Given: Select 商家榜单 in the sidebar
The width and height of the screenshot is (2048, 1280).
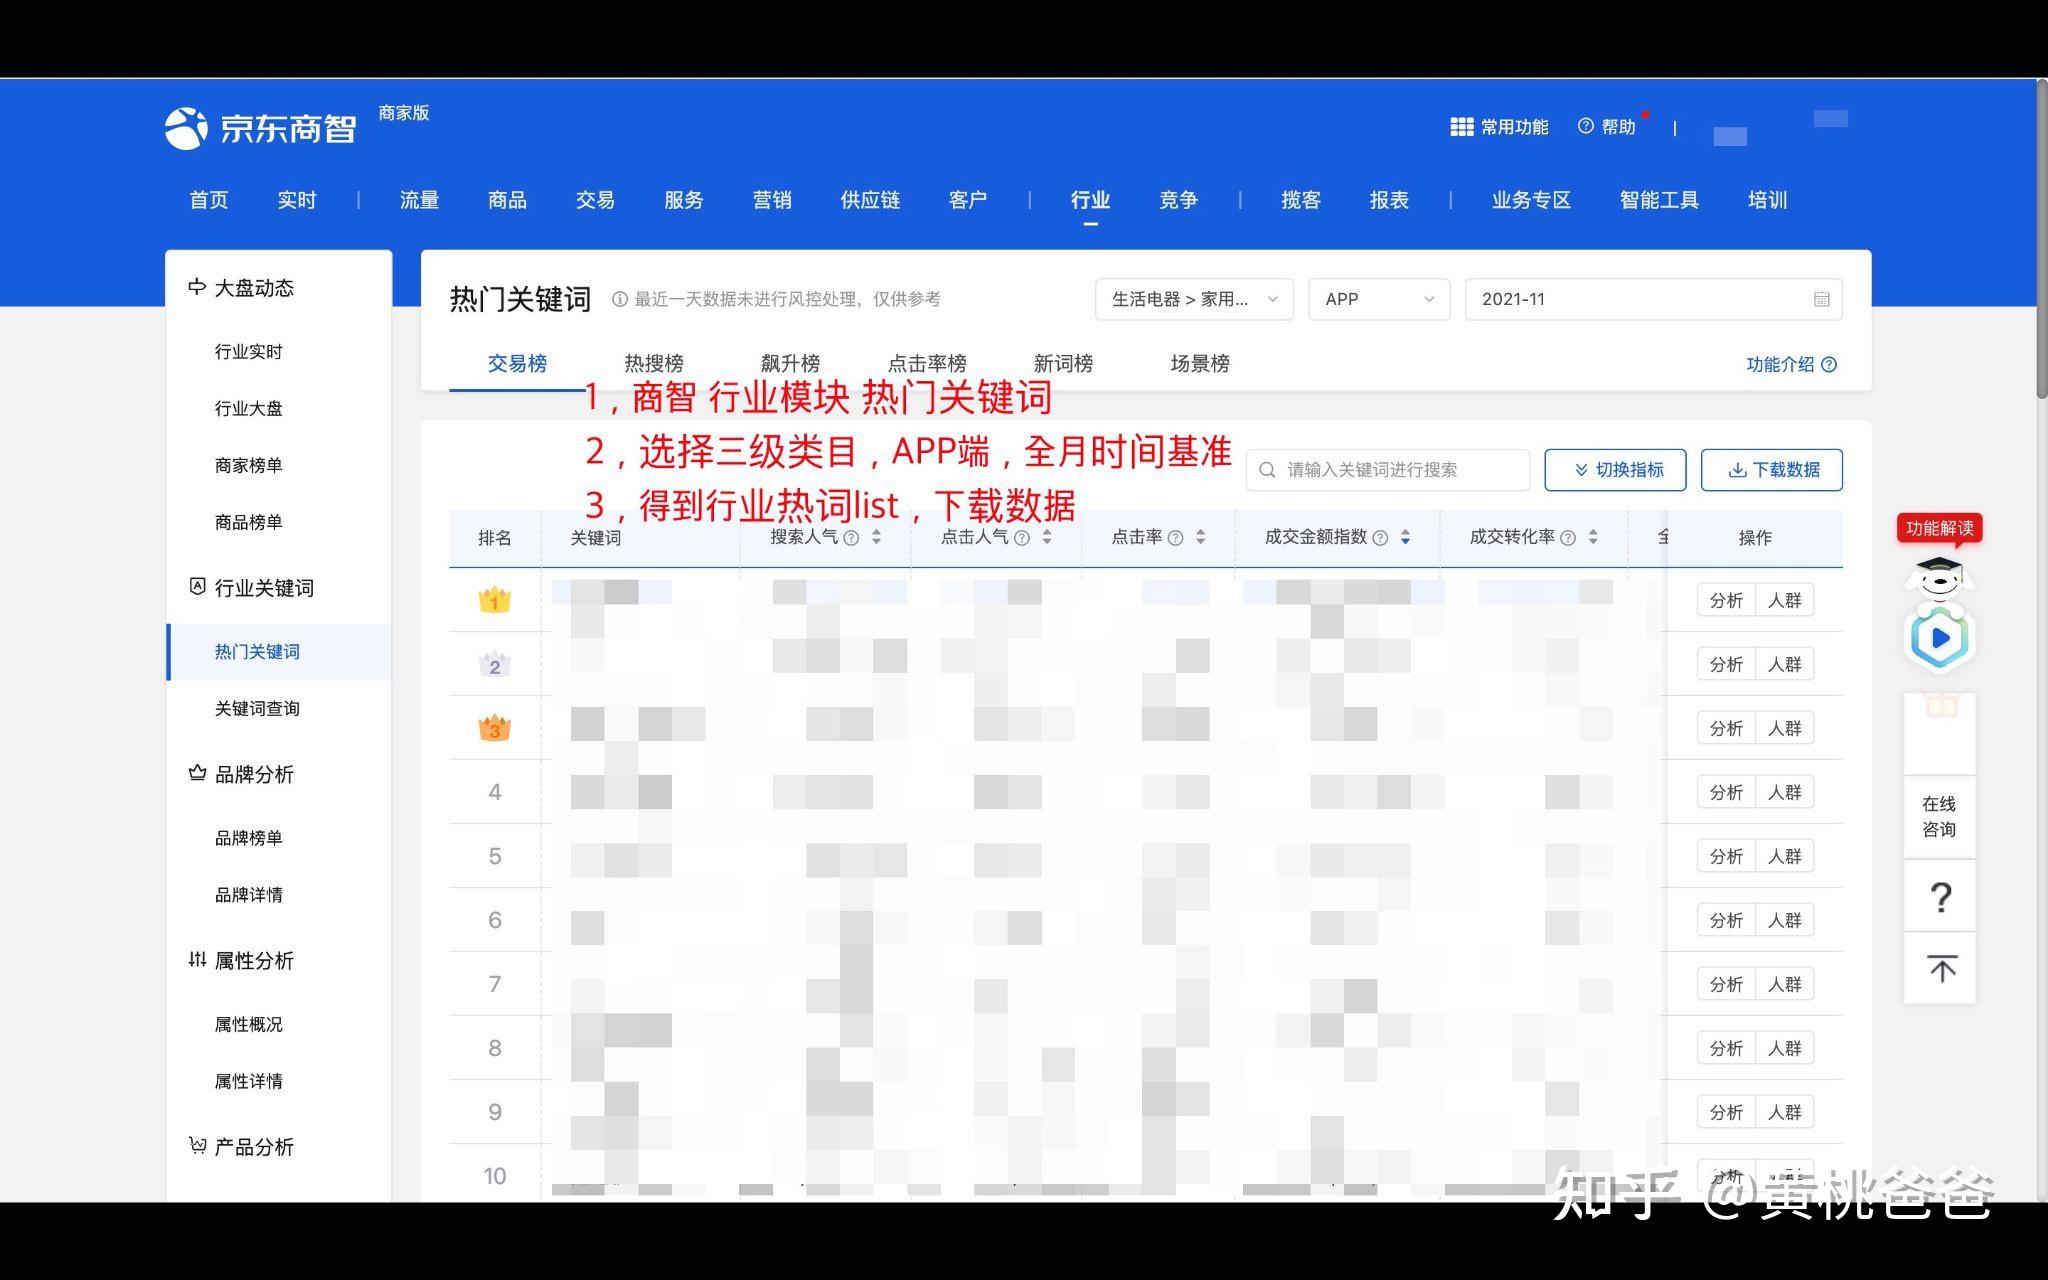Looking at the screenshot, I should 248,465.
